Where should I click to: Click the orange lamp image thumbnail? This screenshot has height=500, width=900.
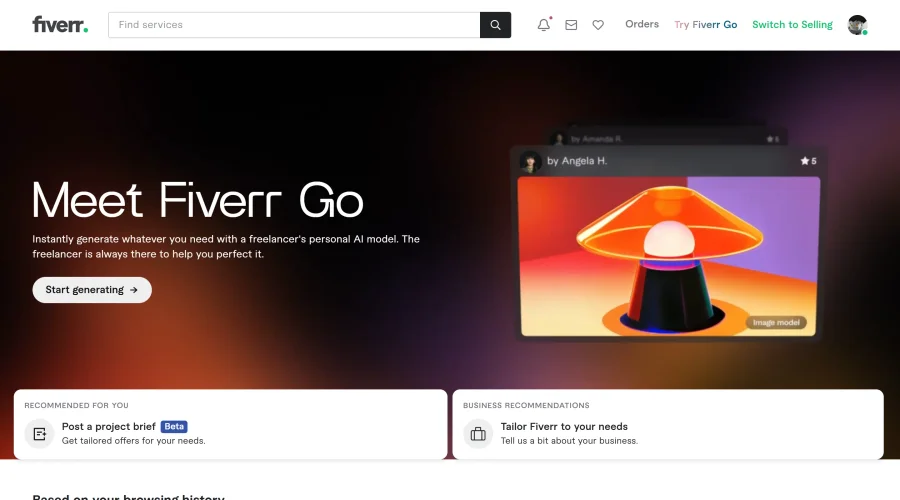coord(669,256)
